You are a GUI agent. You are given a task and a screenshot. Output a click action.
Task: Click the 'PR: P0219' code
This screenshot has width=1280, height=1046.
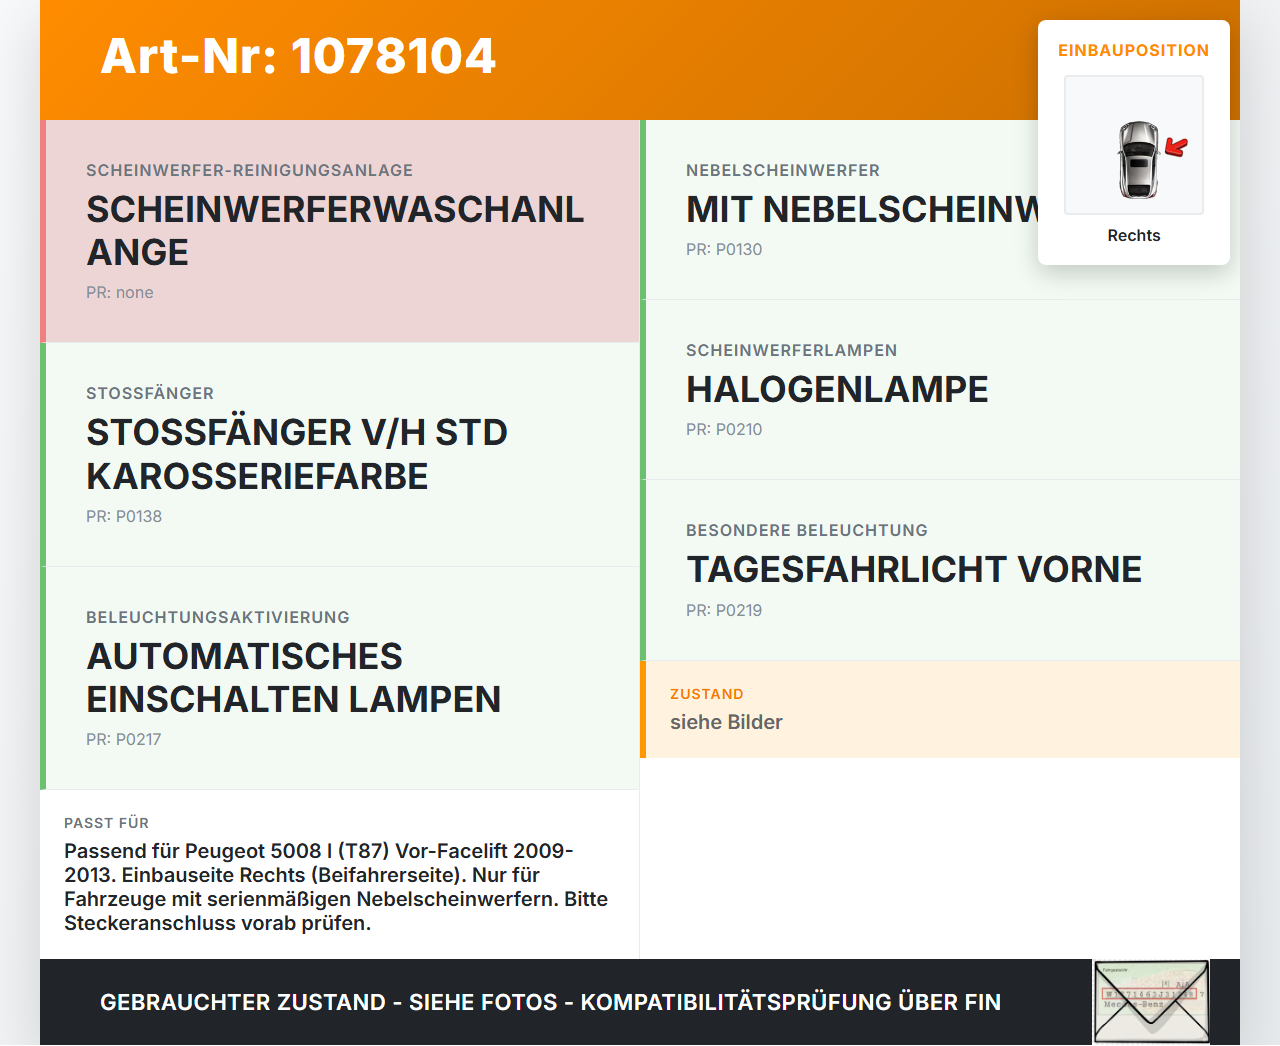[724, 610]
